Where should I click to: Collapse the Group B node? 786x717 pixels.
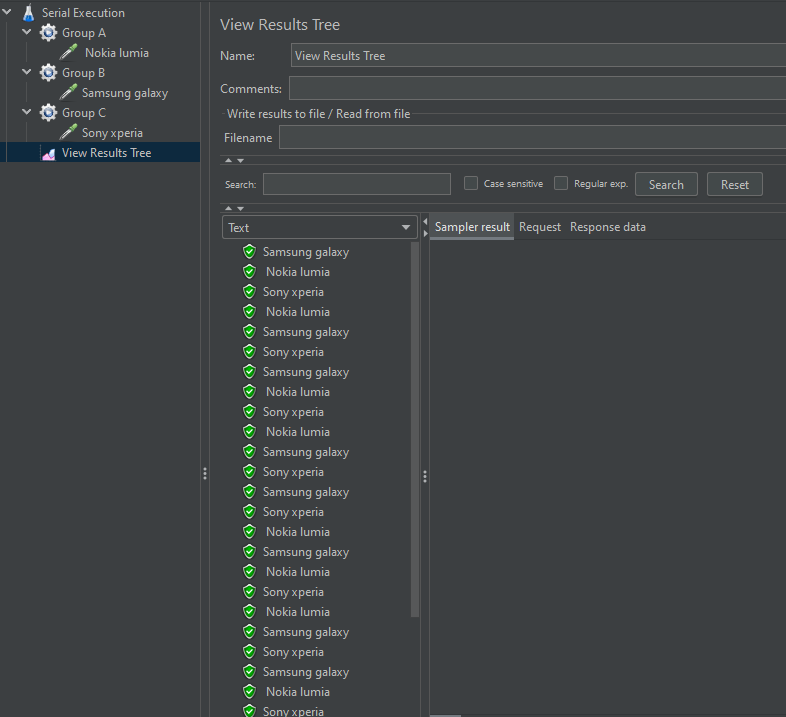point(27,72)
